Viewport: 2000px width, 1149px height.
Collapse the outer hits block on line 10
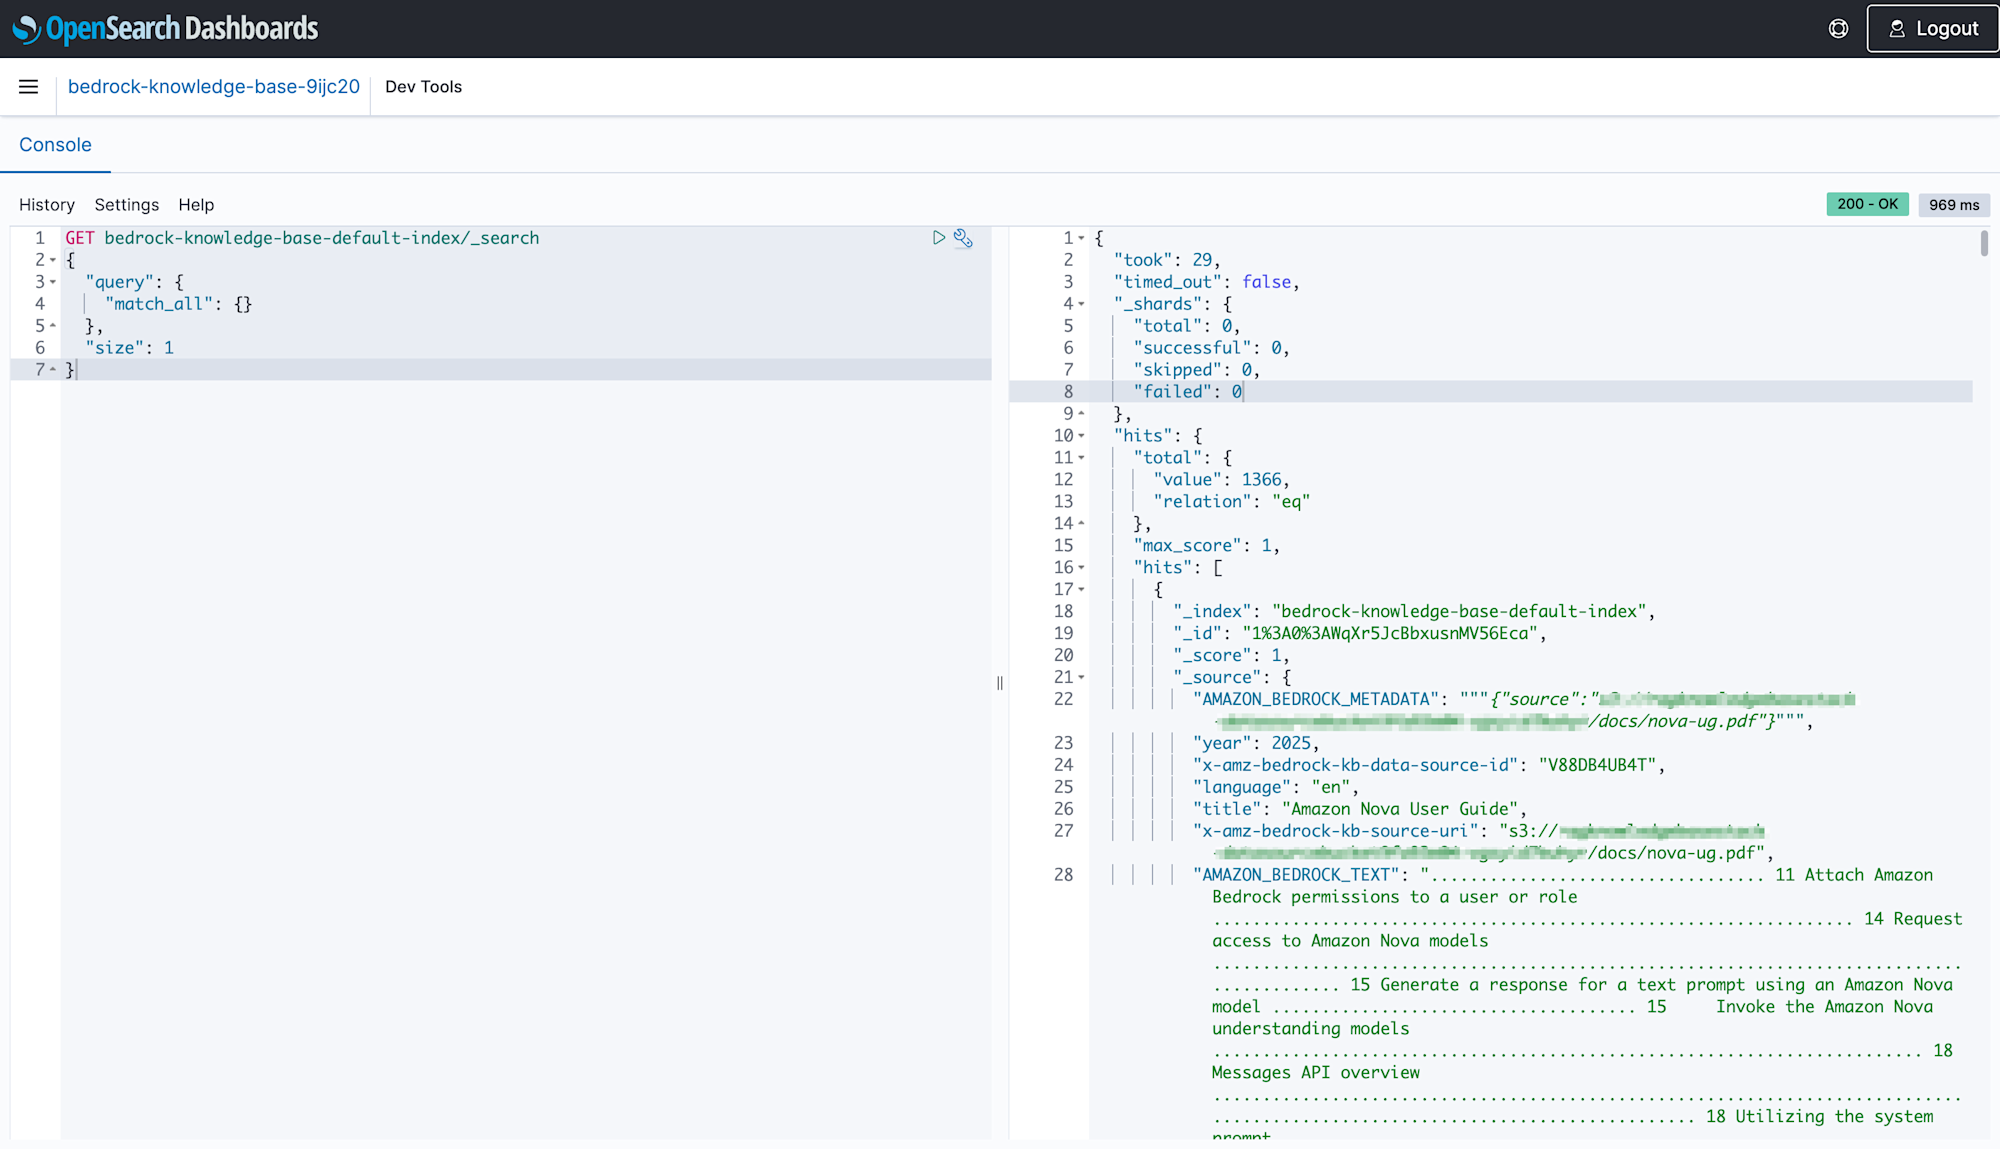pyautogui.click(x=1081, y=436)
